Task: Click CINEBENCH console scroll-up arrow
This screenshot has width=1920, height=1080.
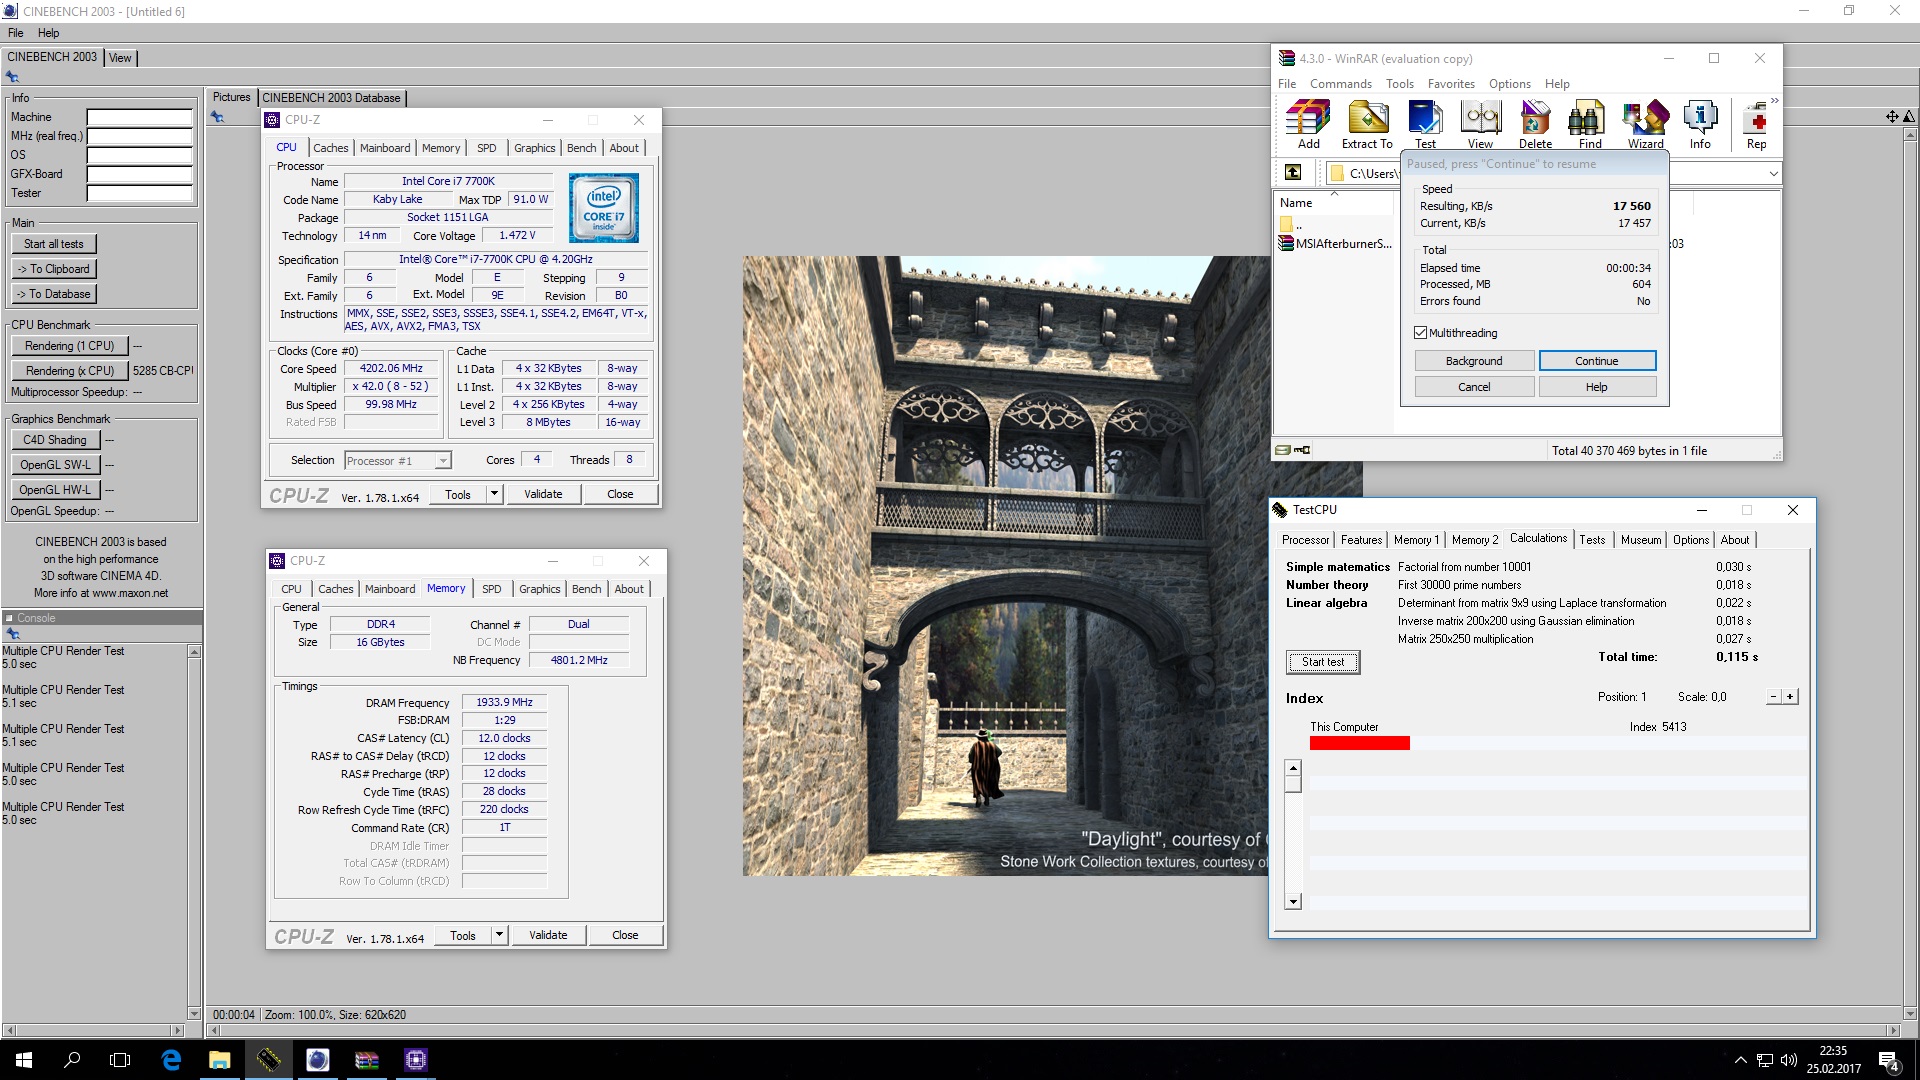Action: (194, 652)
